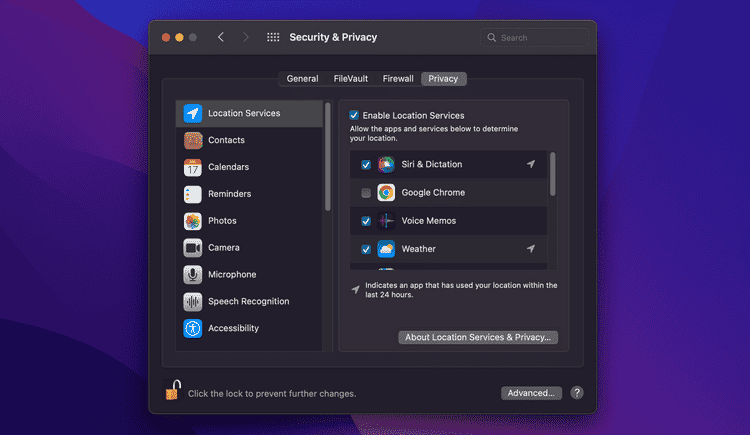This screenshot has height=435, width=750.
Task: Click the Calendars icon showing 17
Action: pos(193,167)
